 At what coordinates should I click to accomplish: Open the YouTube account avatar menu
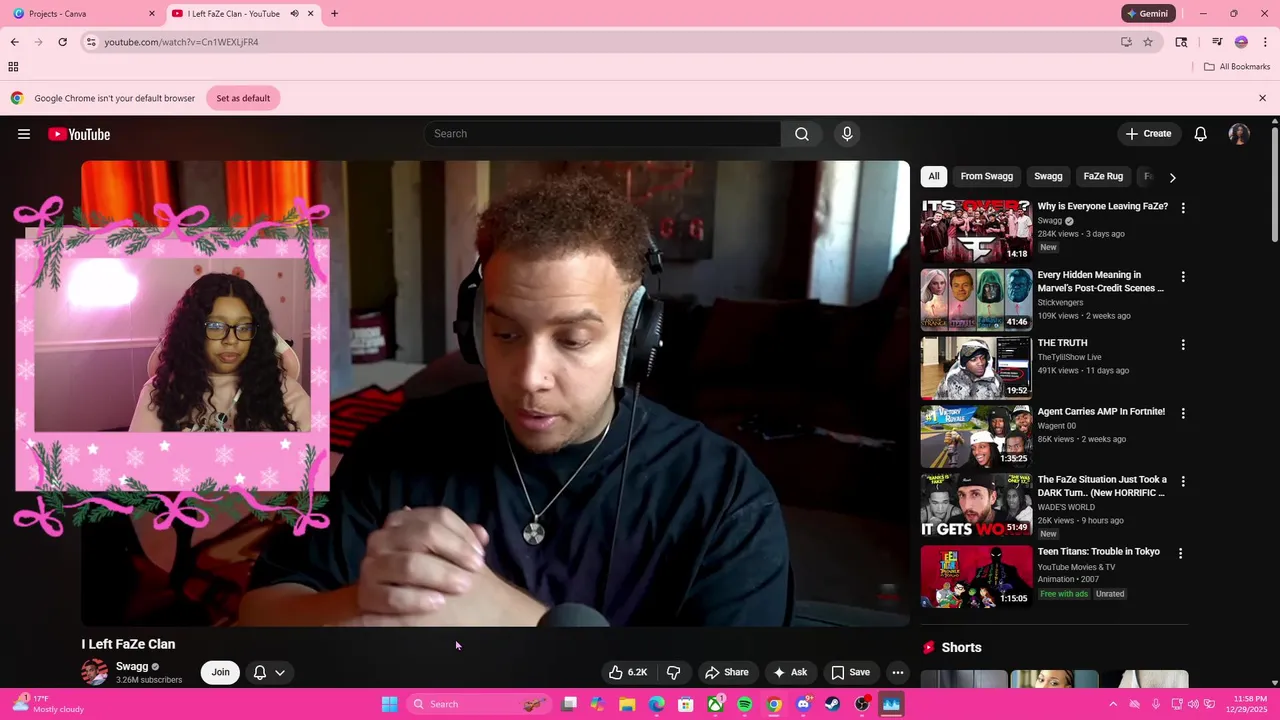tap(1239, 134)
